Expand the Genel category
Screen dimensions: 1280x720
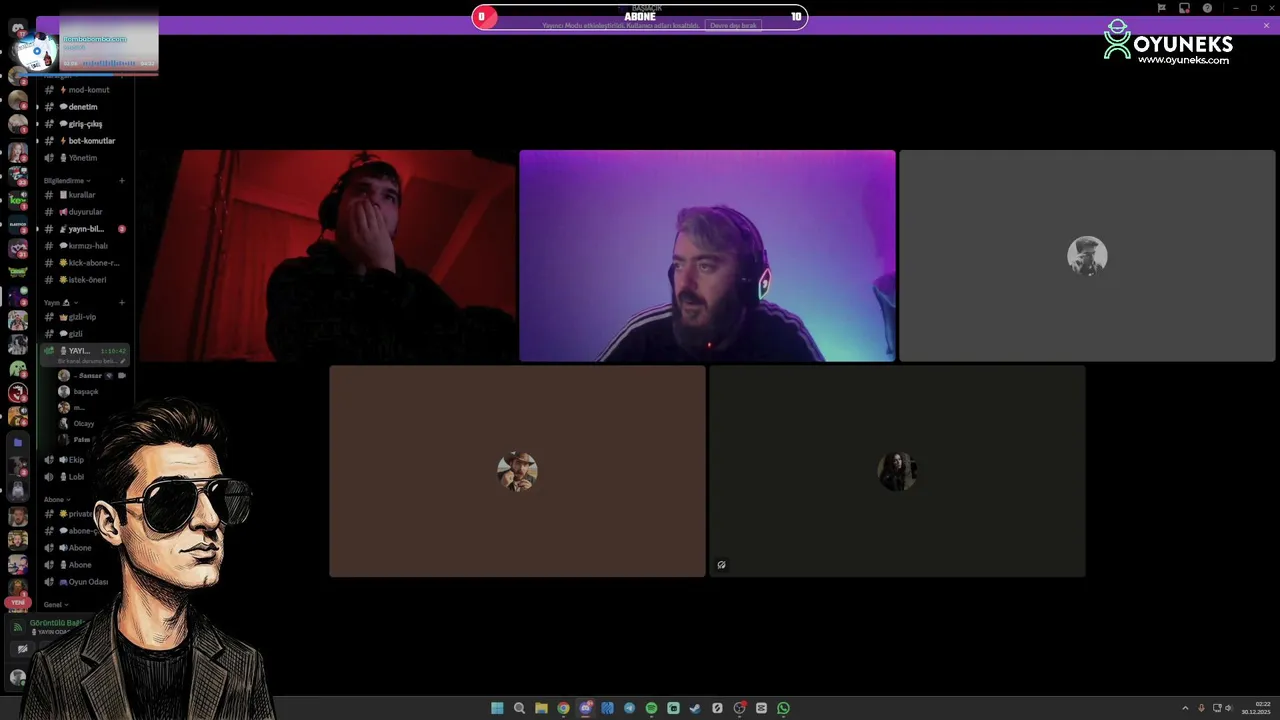[56, 605]
